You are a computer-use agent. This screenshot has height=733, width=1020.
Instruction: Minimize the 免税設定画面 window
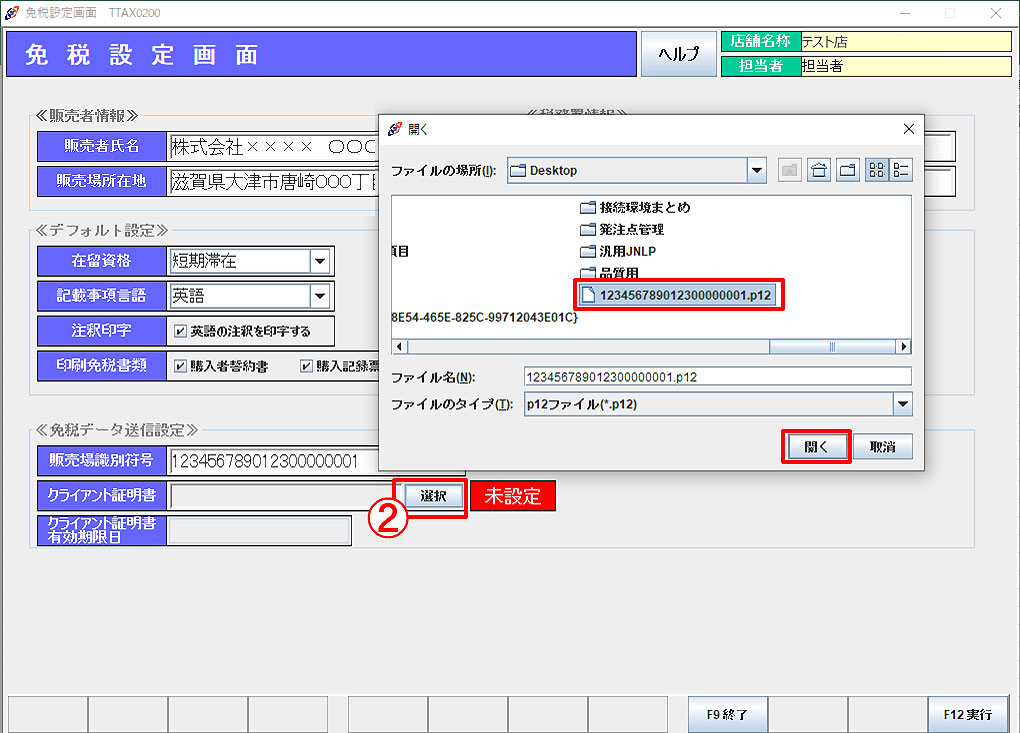[x=905, y=12]
